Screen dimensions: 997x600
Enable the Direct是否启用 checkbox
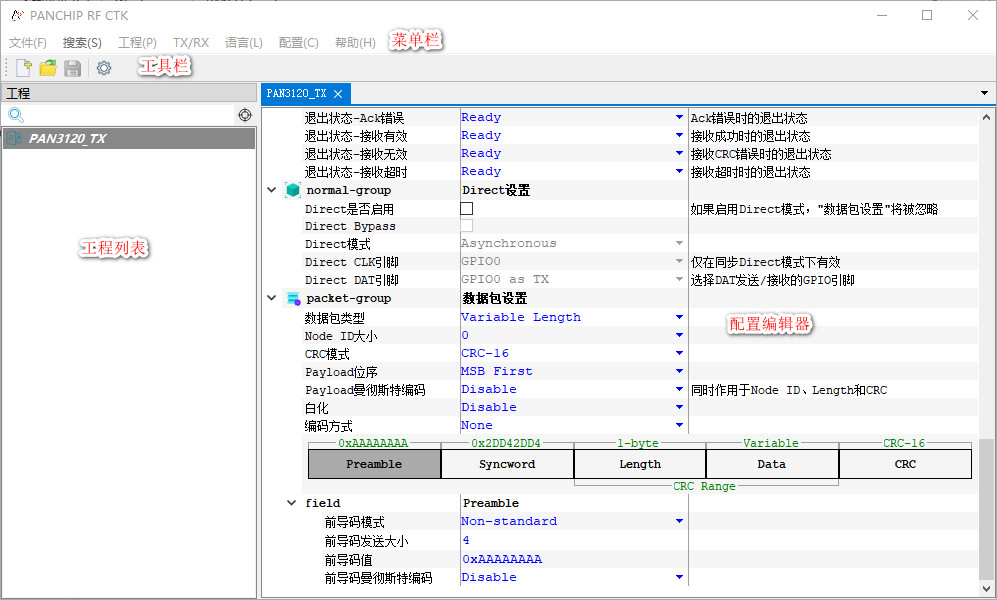467,209
